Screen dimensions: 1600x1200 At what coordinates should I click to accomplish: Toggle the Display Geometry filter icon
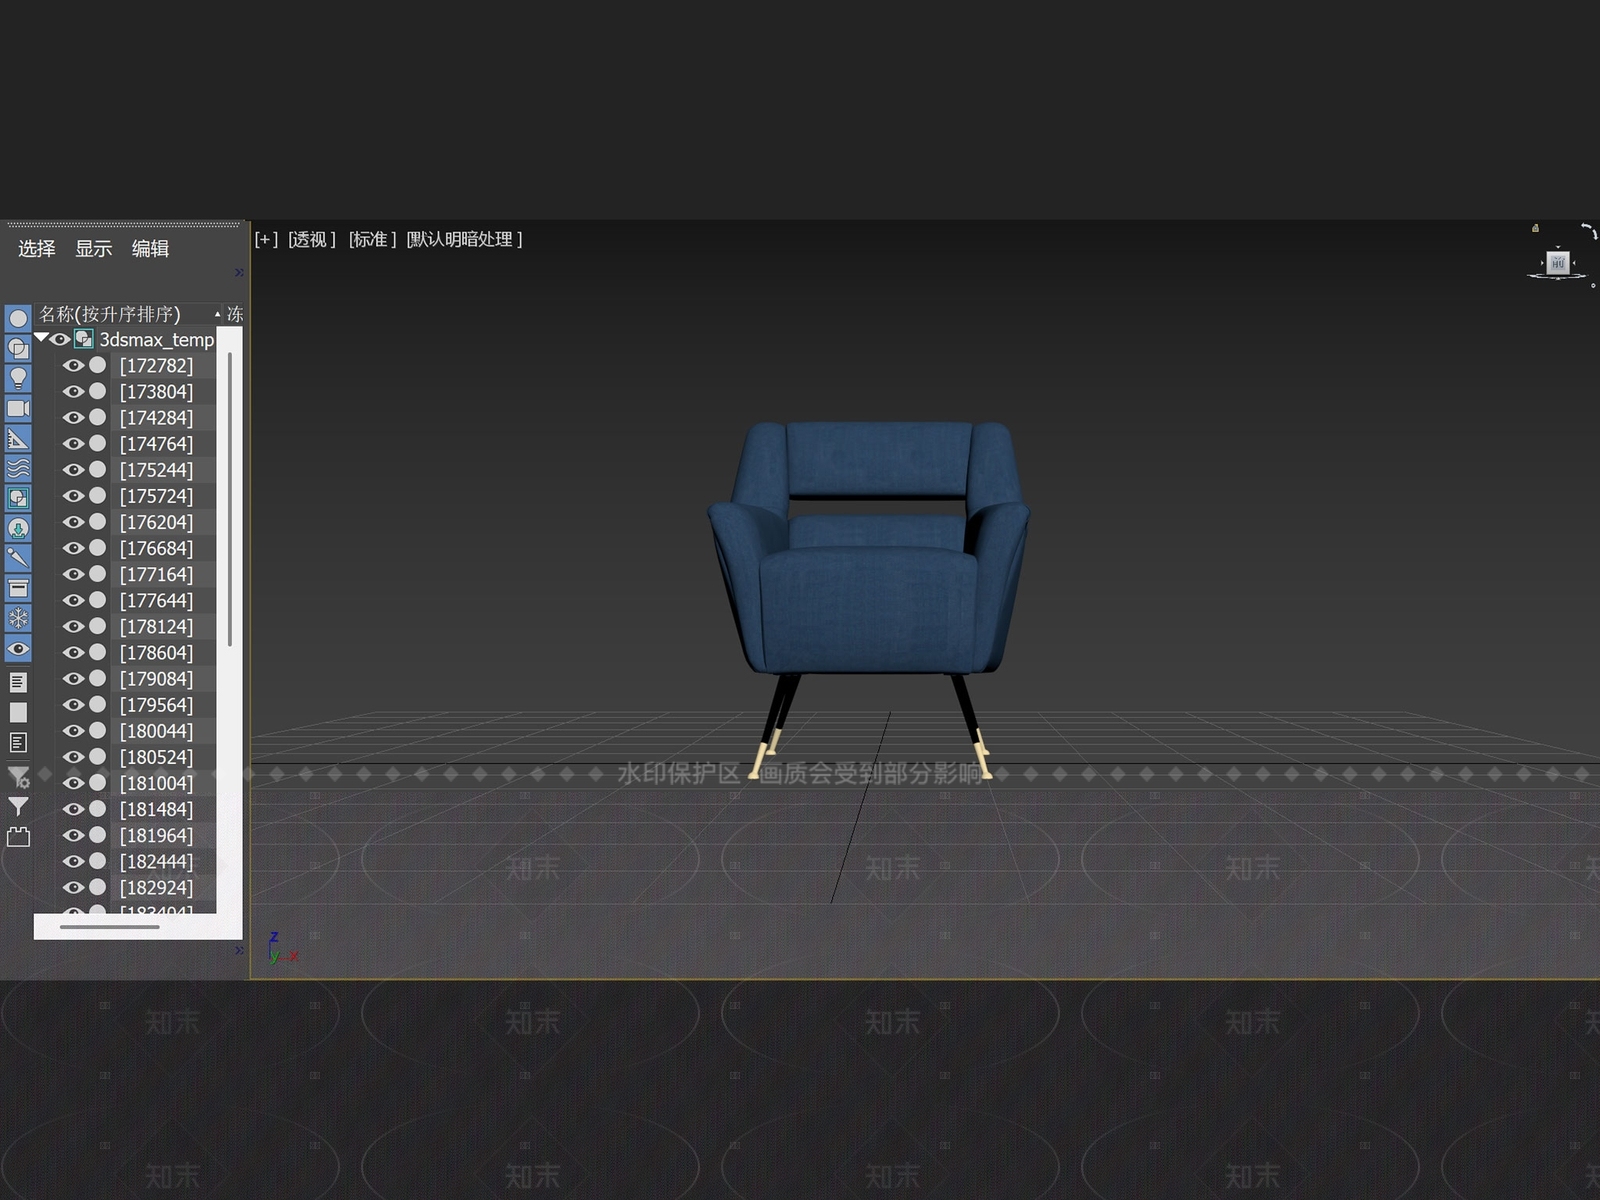(x=18, y=319)
